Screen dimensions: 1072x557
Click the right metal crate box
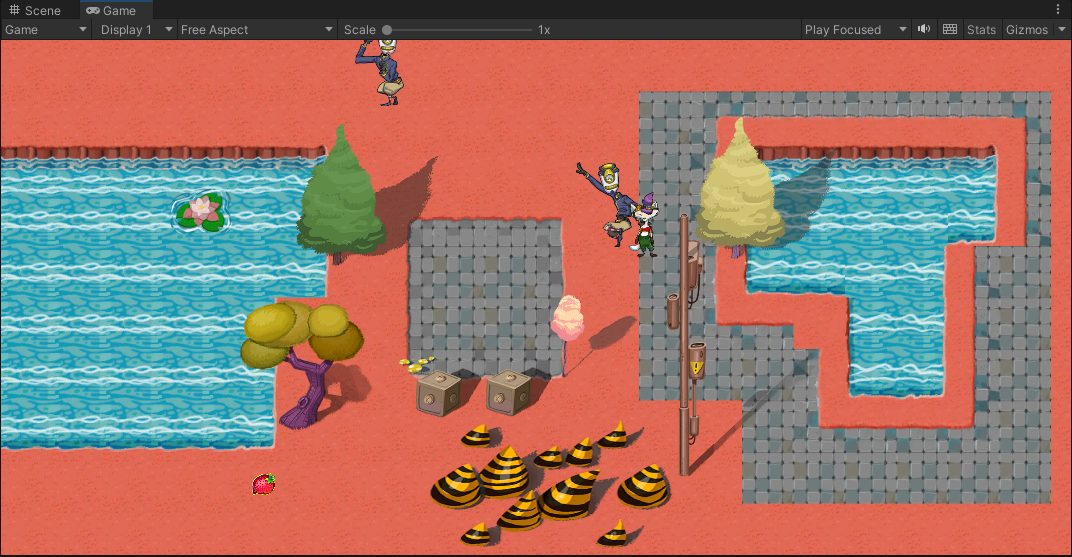pyautogui.click(x=508, y=392)
